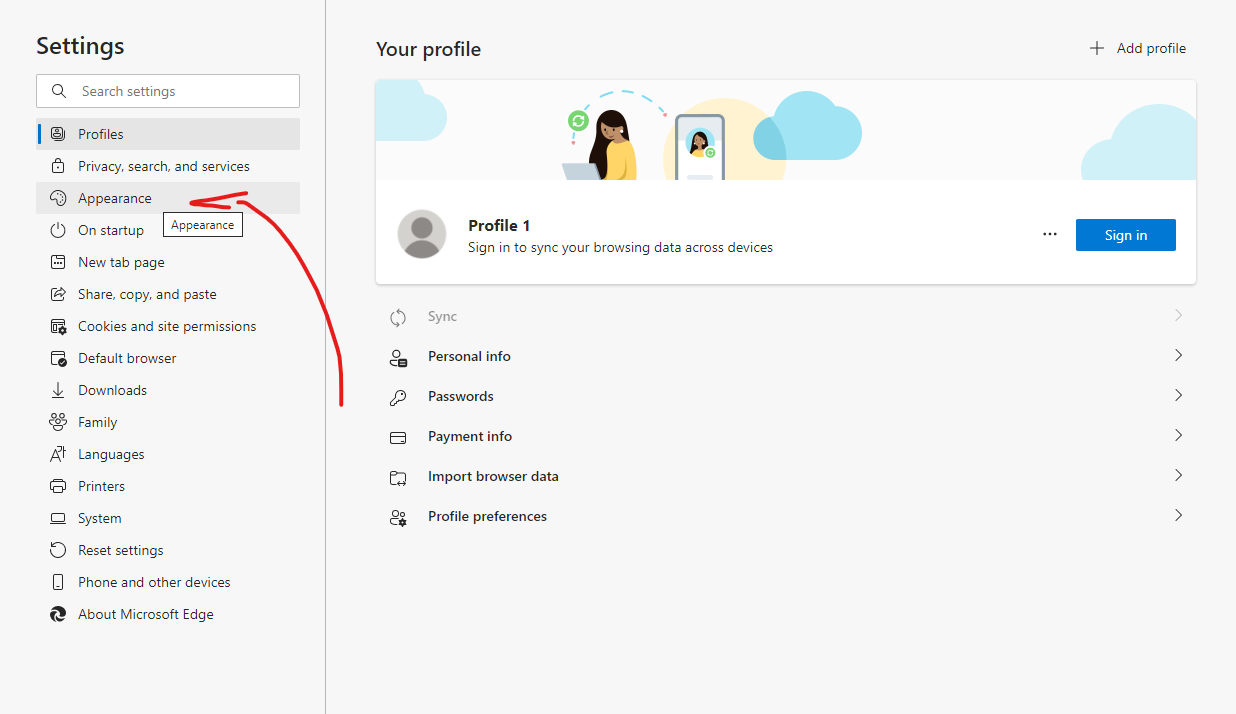Open the Reset settings section
The height and width of the screenshot is (714, 1236).
click(x=120, y=550)
